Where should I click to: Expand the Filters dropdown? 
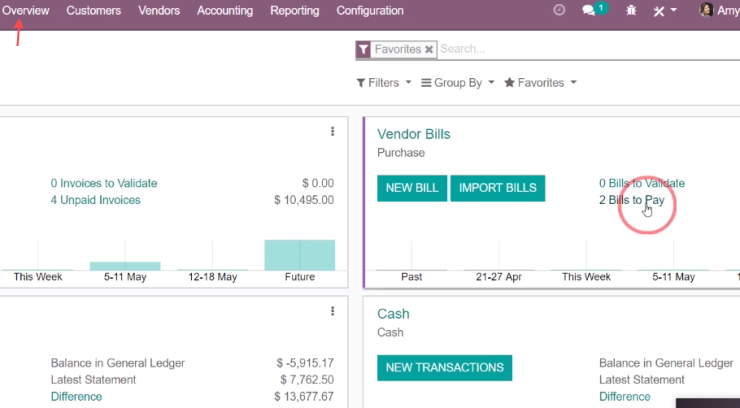pyautogui.click(x=384, y=83)
